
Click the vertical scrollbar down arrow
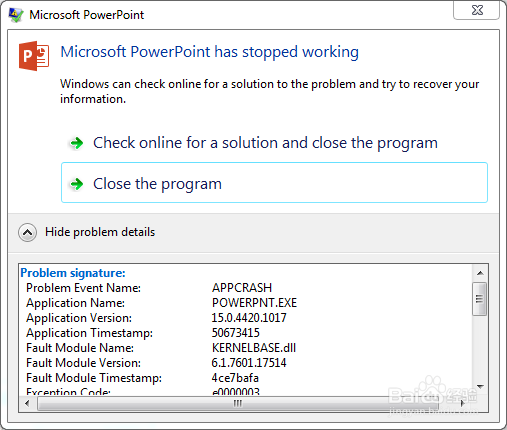tap(480, 387)
